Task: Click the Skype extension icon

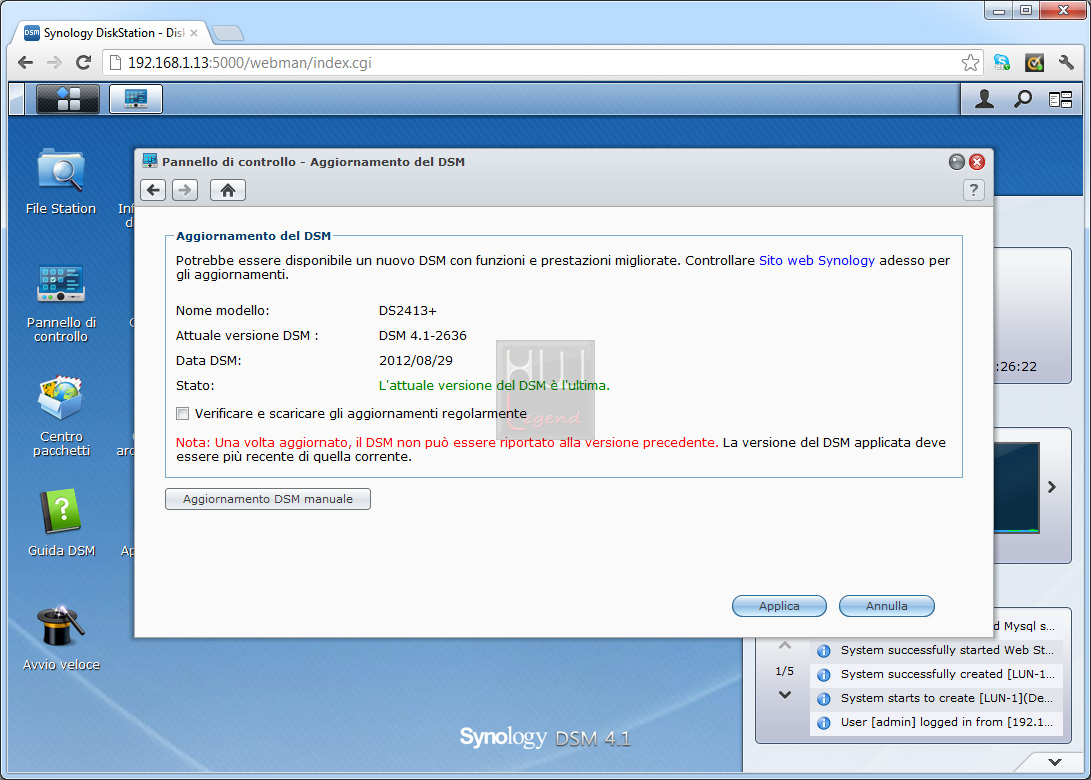Action: (1002, 63)
